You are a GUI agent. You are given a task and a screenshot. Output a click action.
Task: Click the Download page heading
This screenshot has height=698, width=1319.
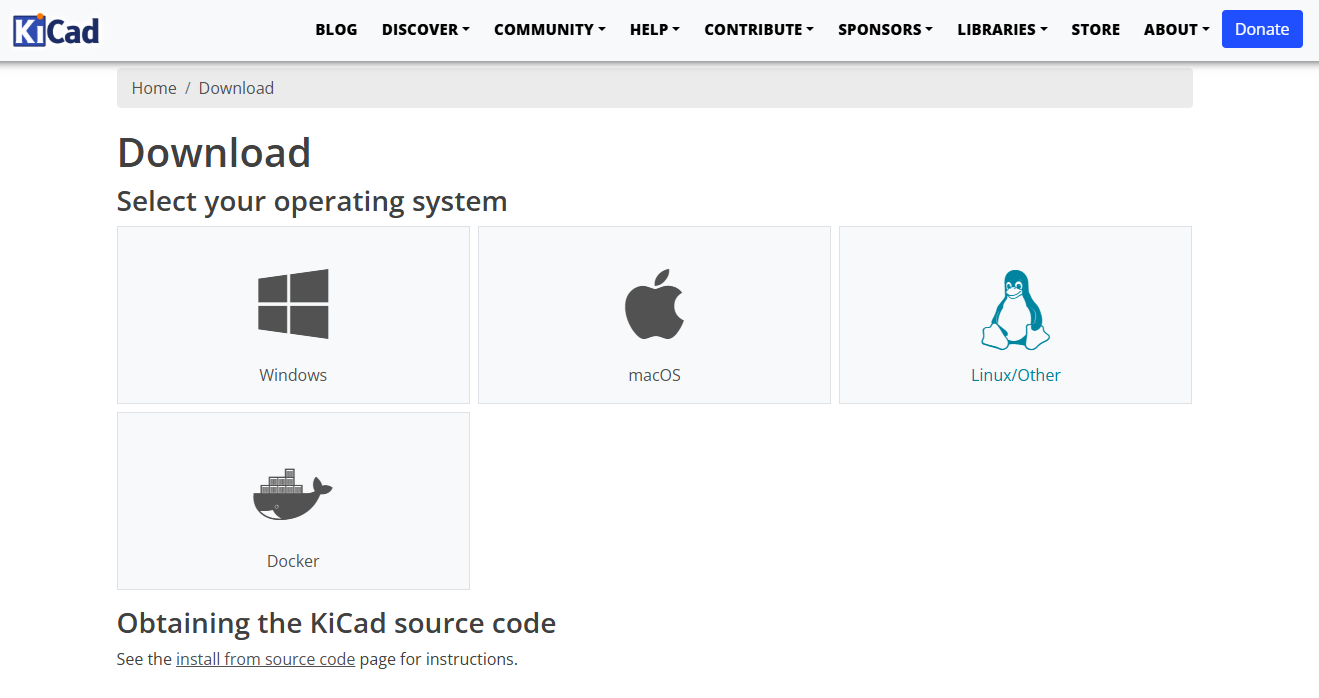(x=214, y=152)
